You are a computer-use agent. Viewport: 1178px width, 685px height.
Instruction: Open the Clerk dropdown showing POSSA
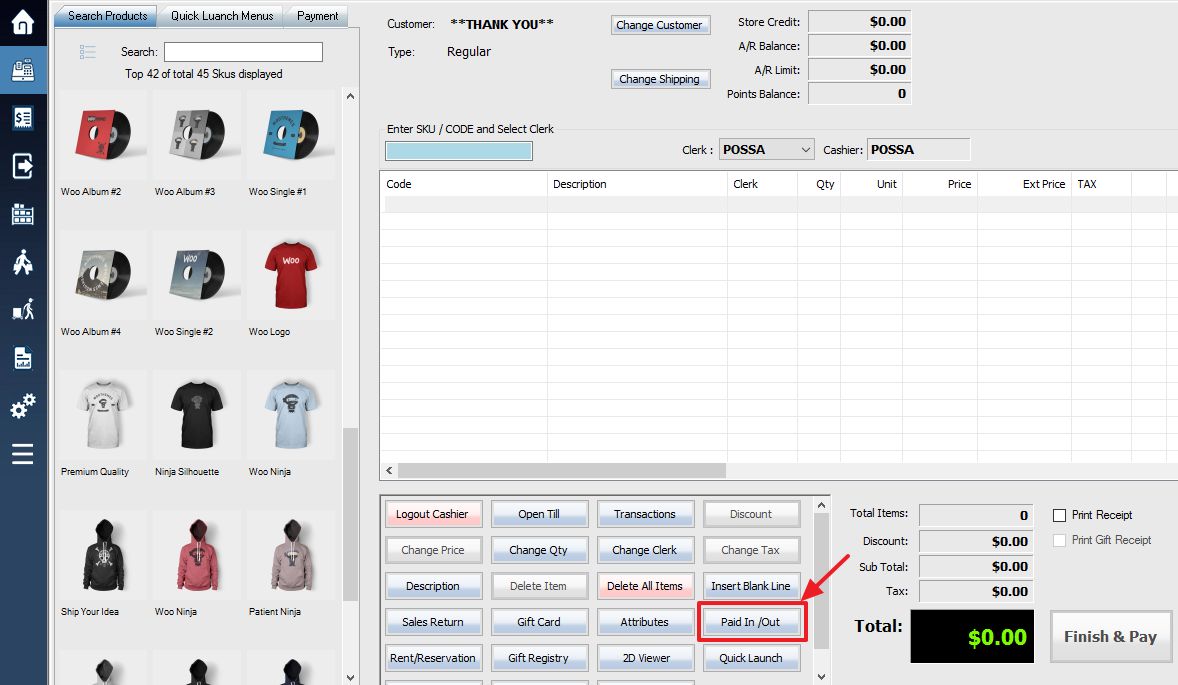(x=766, y=149)
